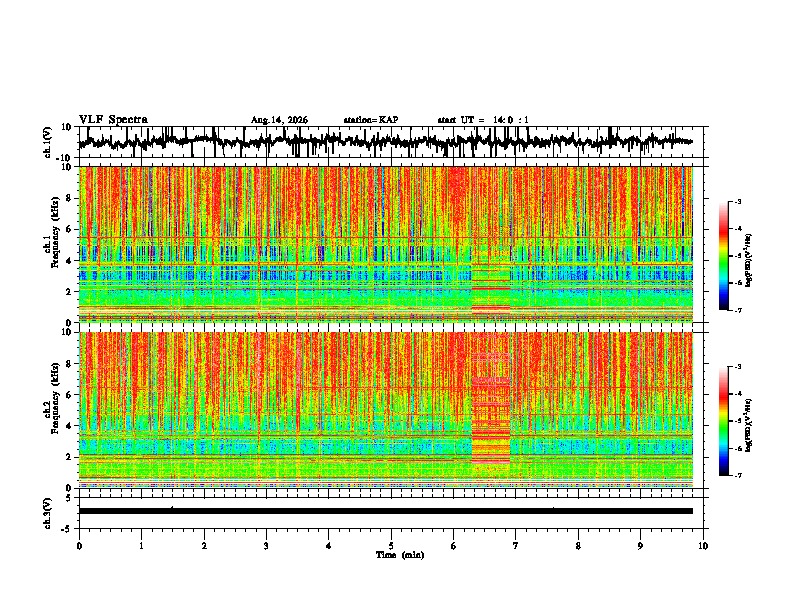Screen dimensions: 792x612
Task: Click the 9 minute tick label
Action: tap(640, 546)
